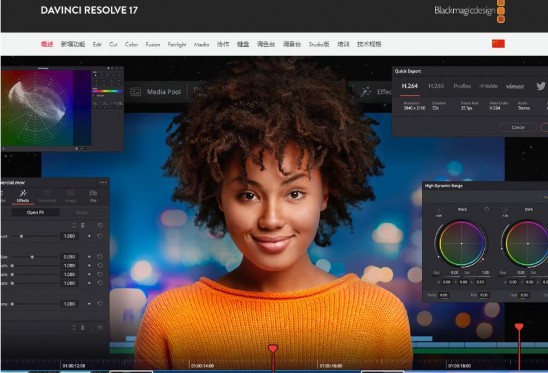
Task: Click Cancel in the Quick Export dialog
Action: tap(518, 127)
